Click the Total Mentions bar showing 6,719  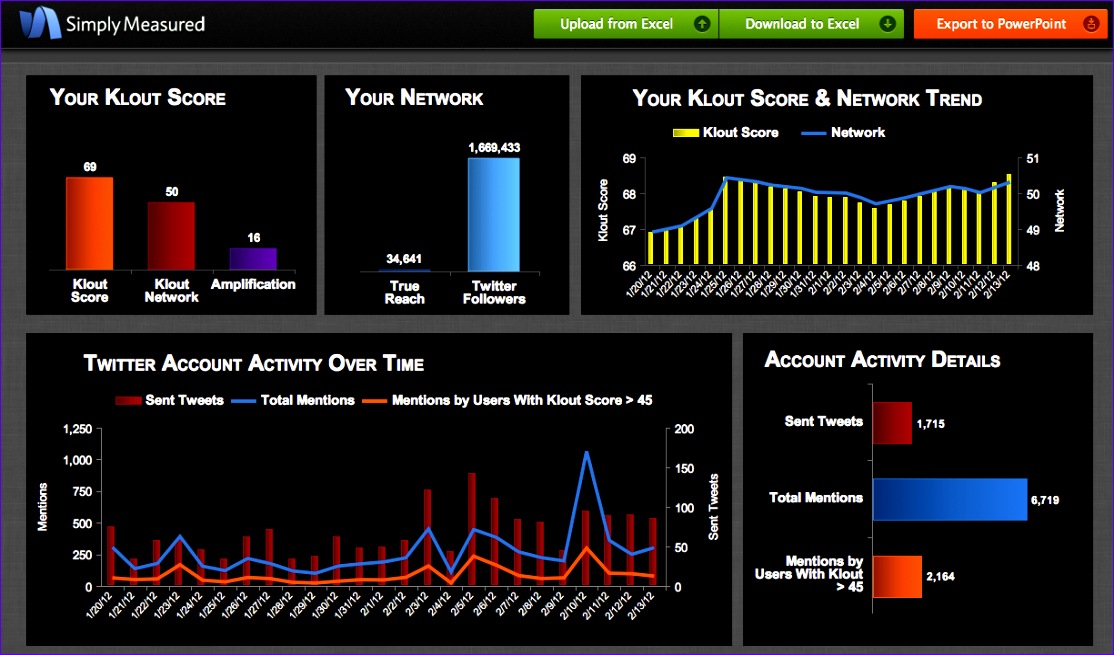pos(952,498)
